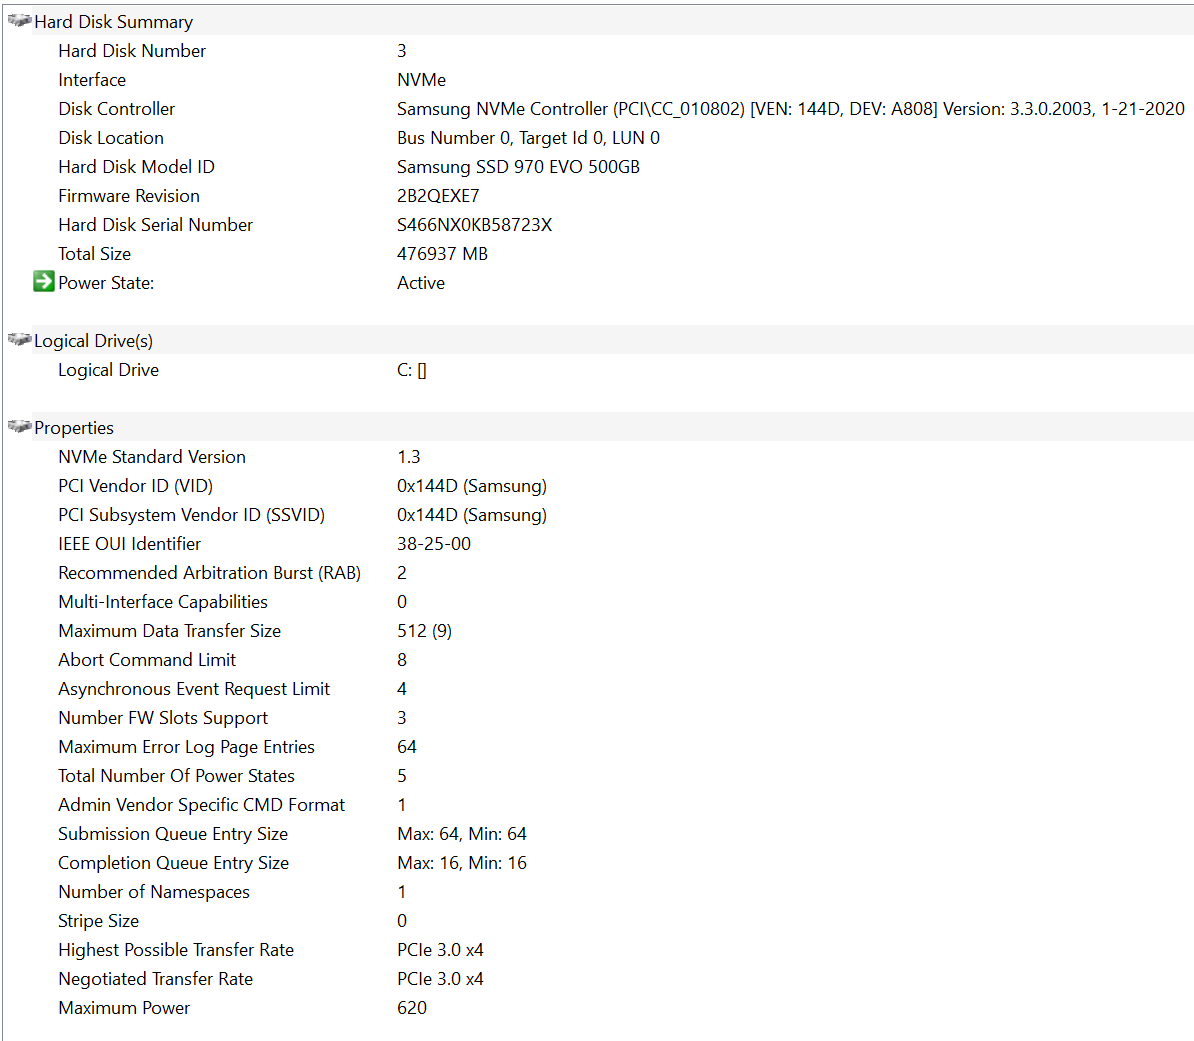Select the Recommended Arbitration Burst (RAB) label
1194x1041 pixels.
point(209,573)
